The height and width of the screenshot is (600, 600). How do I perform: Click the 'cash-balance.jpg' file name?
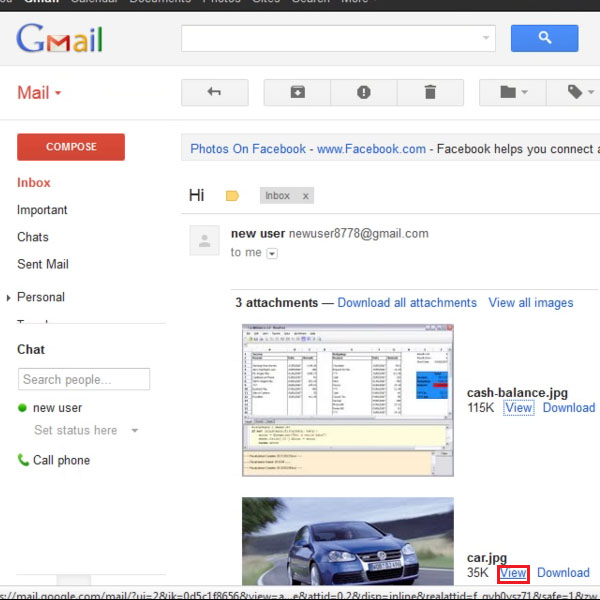tap(517, 393)
